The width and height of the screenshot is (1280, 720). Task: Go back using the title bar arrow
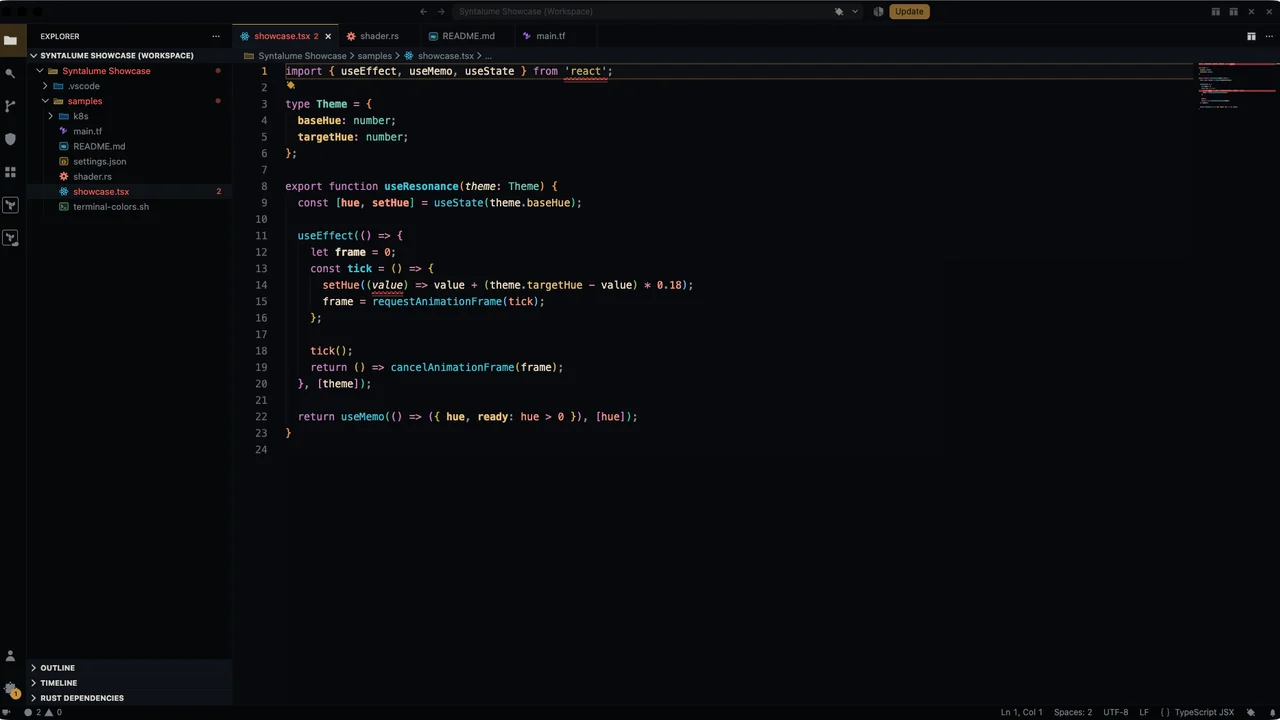423,12
